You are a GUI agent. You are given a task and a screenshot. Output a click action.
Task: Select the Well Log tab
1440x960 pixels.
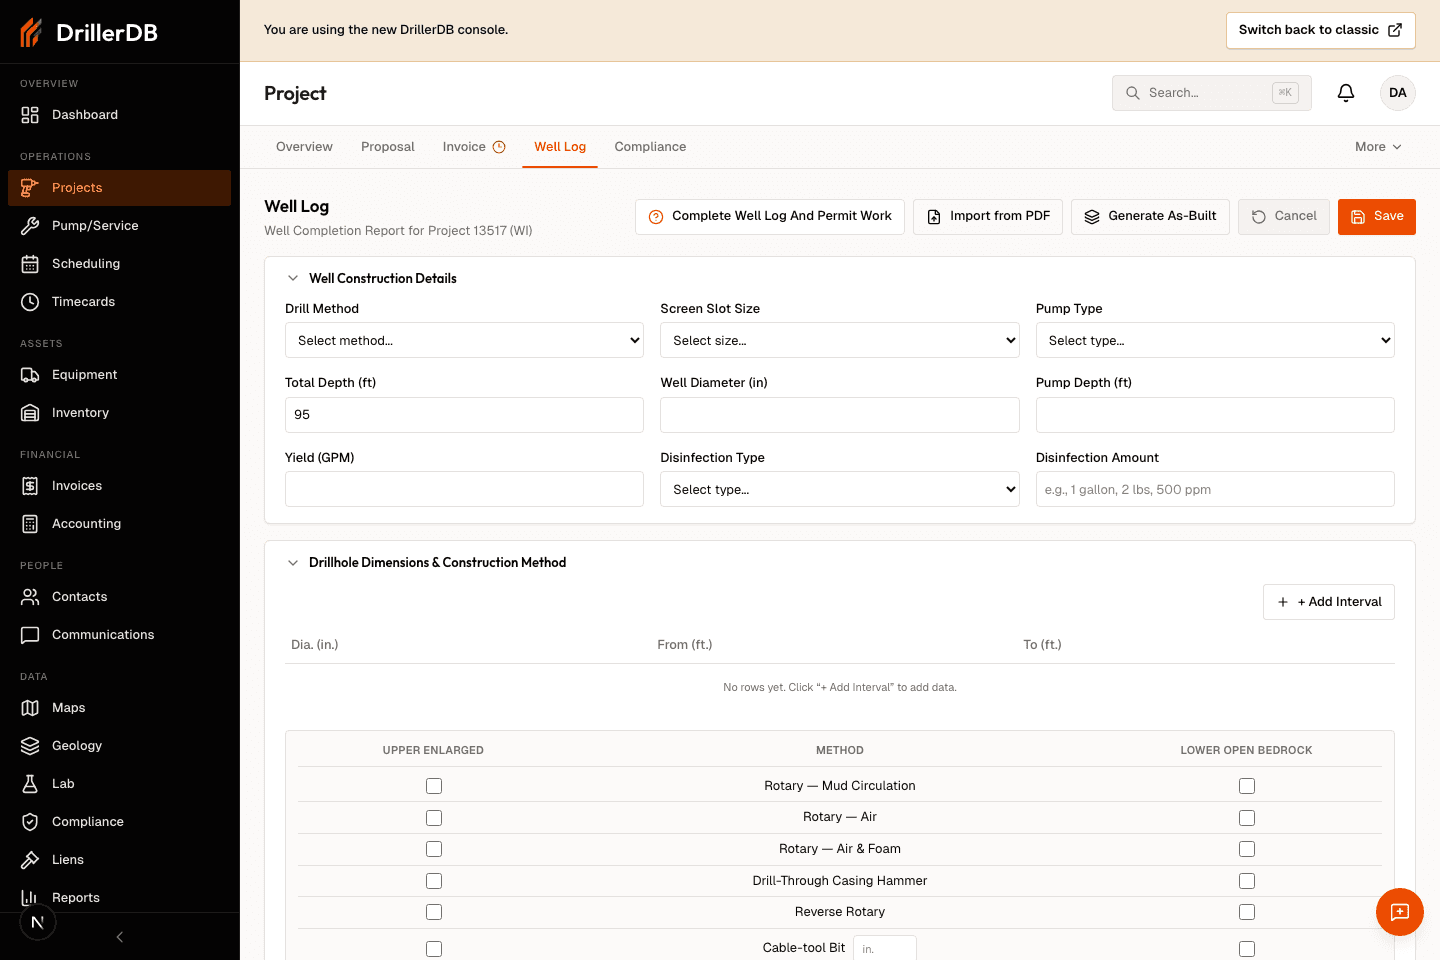tap(560, 147)
